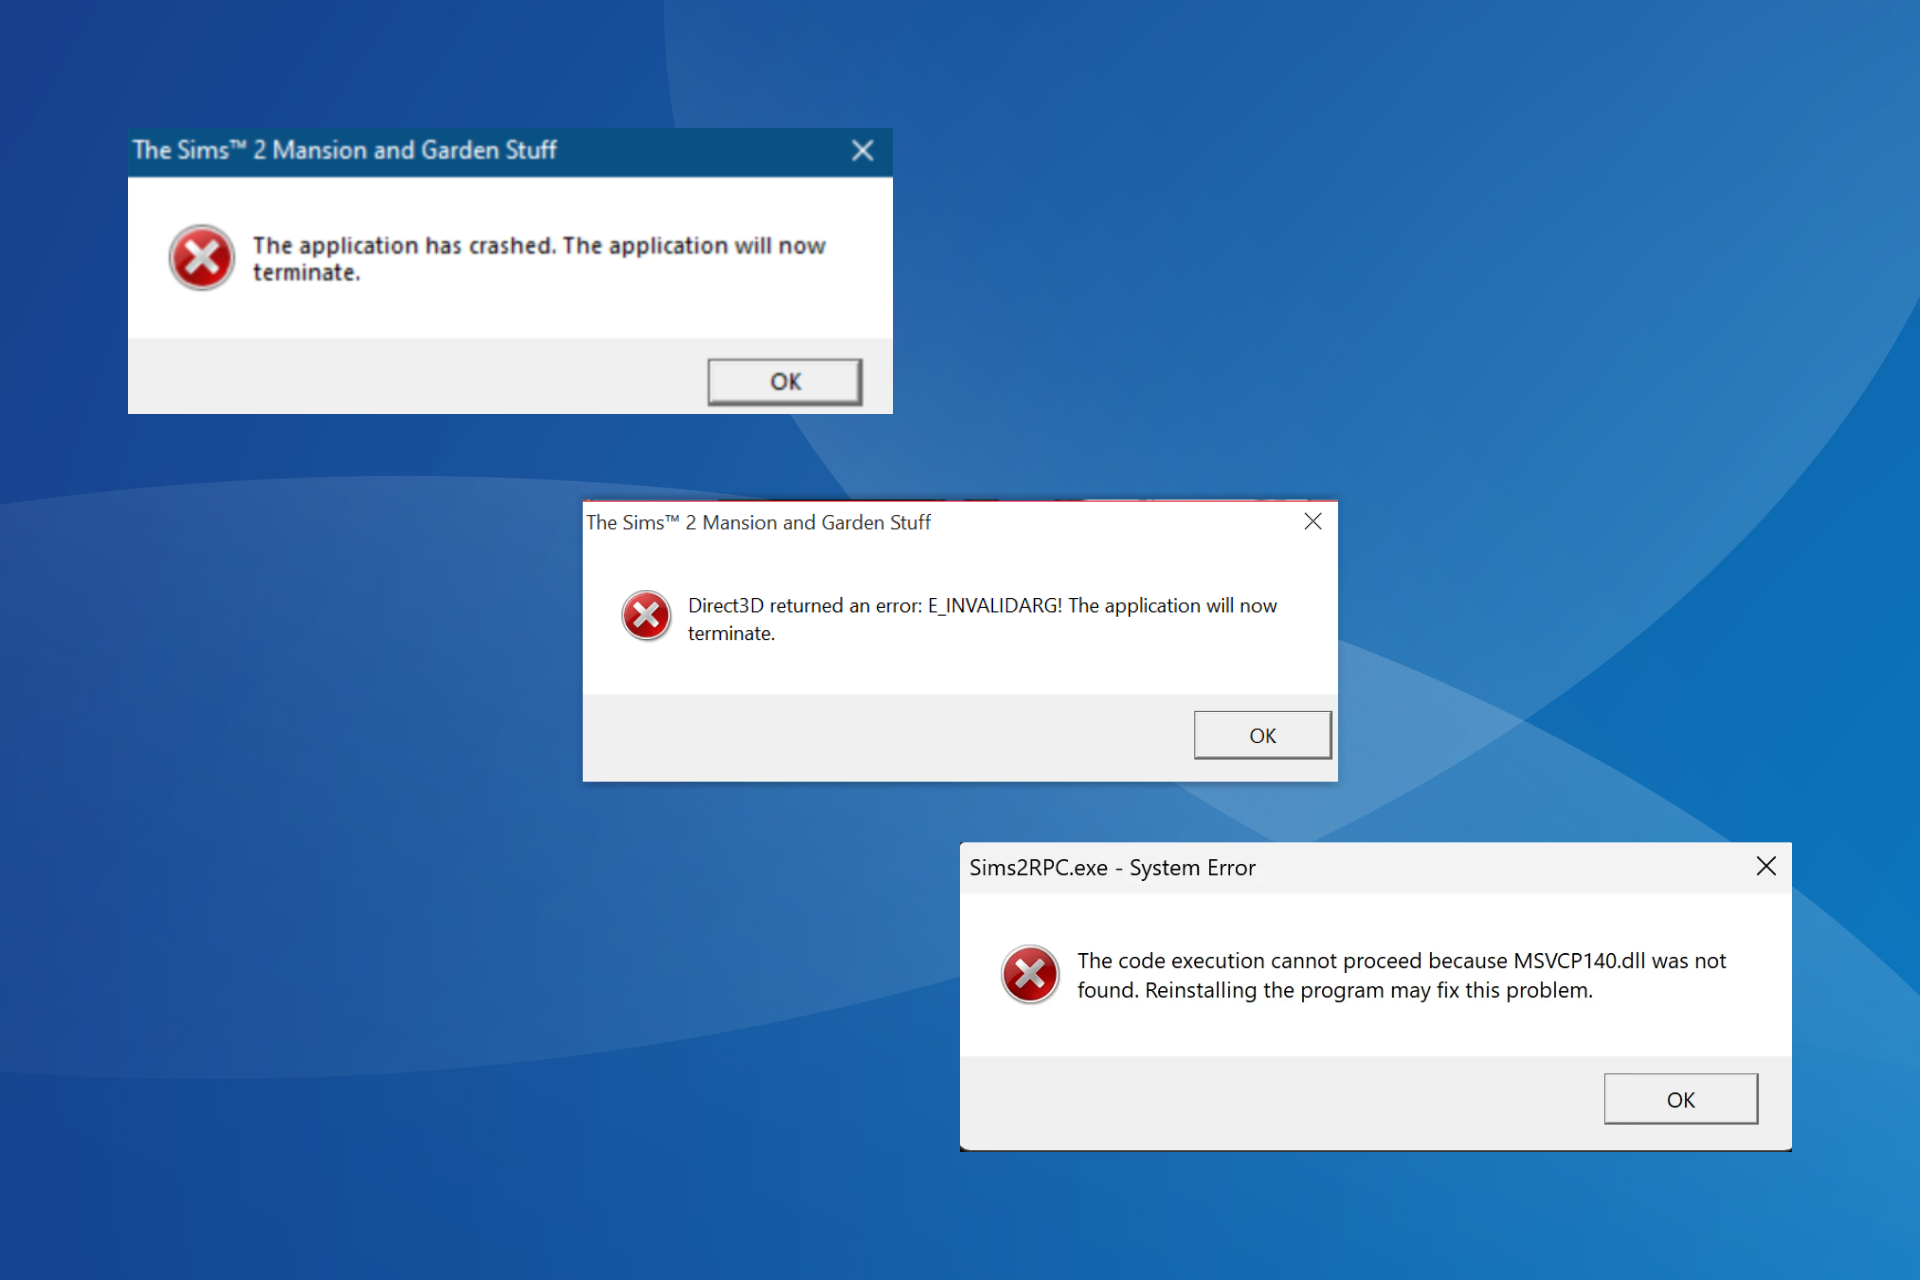Close the application has crashed dialog window
The width and height of the screenshot is (1920, 1280).
(x=862, y=151)
